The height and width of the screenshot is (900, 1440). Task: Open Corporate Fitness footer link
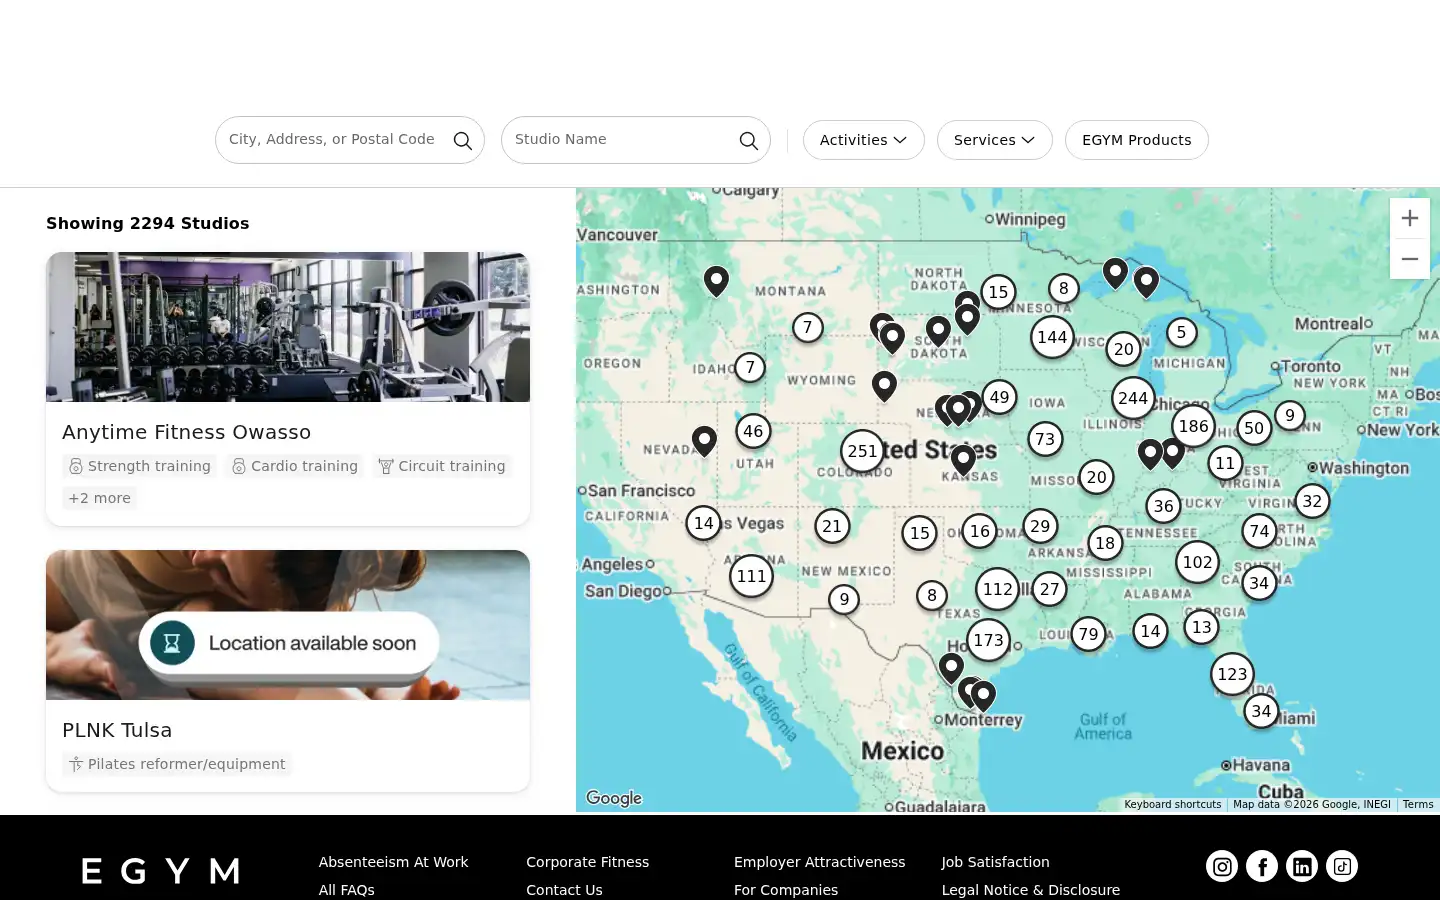587,862
